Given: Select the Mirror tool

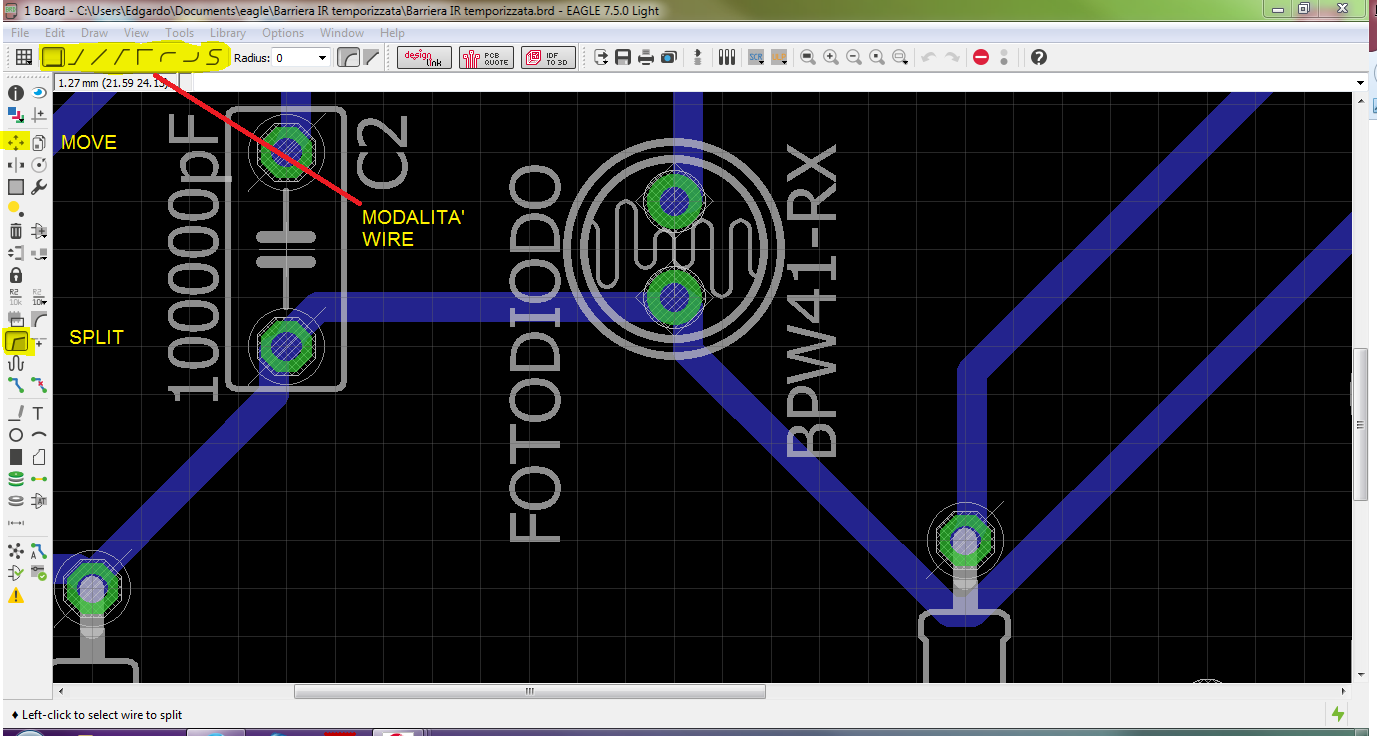Looking at the screenshot, I should 16,164.
